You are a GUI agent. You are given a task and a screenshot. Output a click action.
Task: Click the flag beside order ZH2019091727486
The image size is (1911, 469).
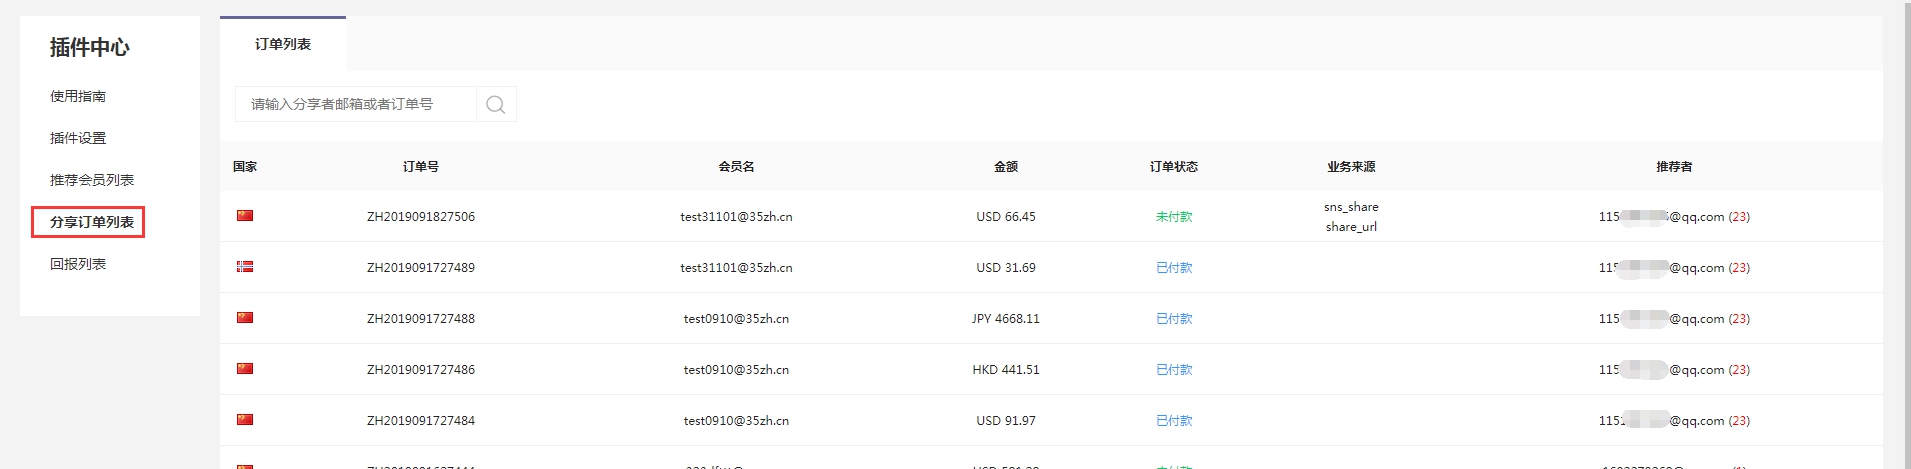pos(245,369)
